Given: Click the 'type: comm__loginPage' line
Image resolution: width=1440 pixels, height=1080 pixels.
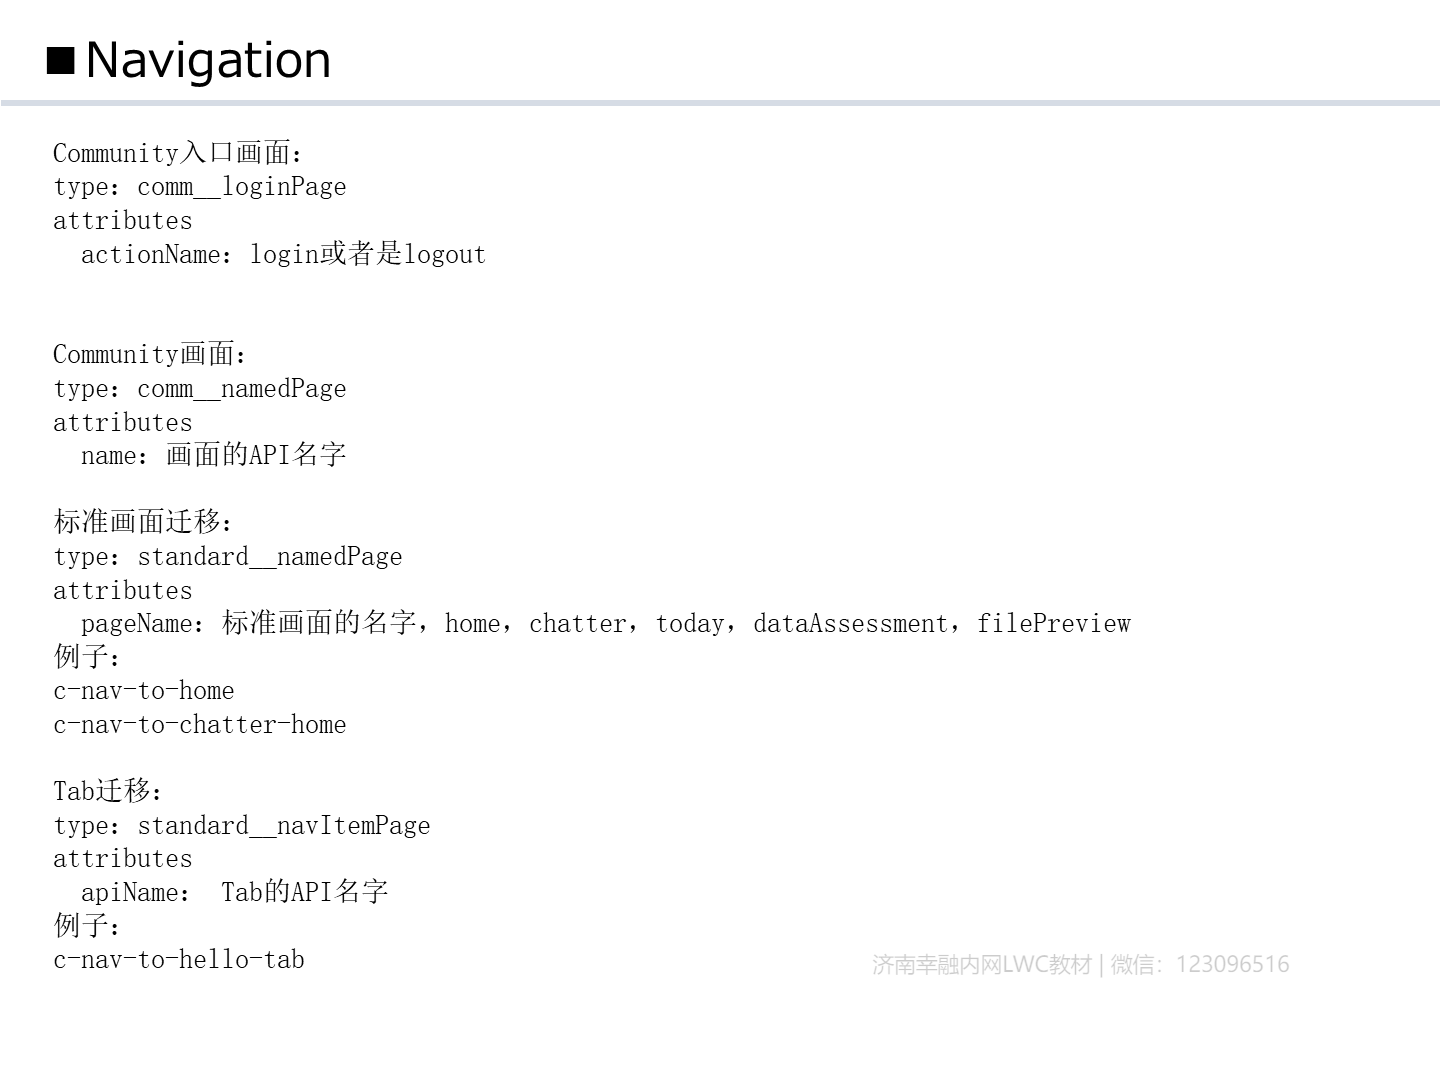Looking at the screenshot, I should click(200, 187).
